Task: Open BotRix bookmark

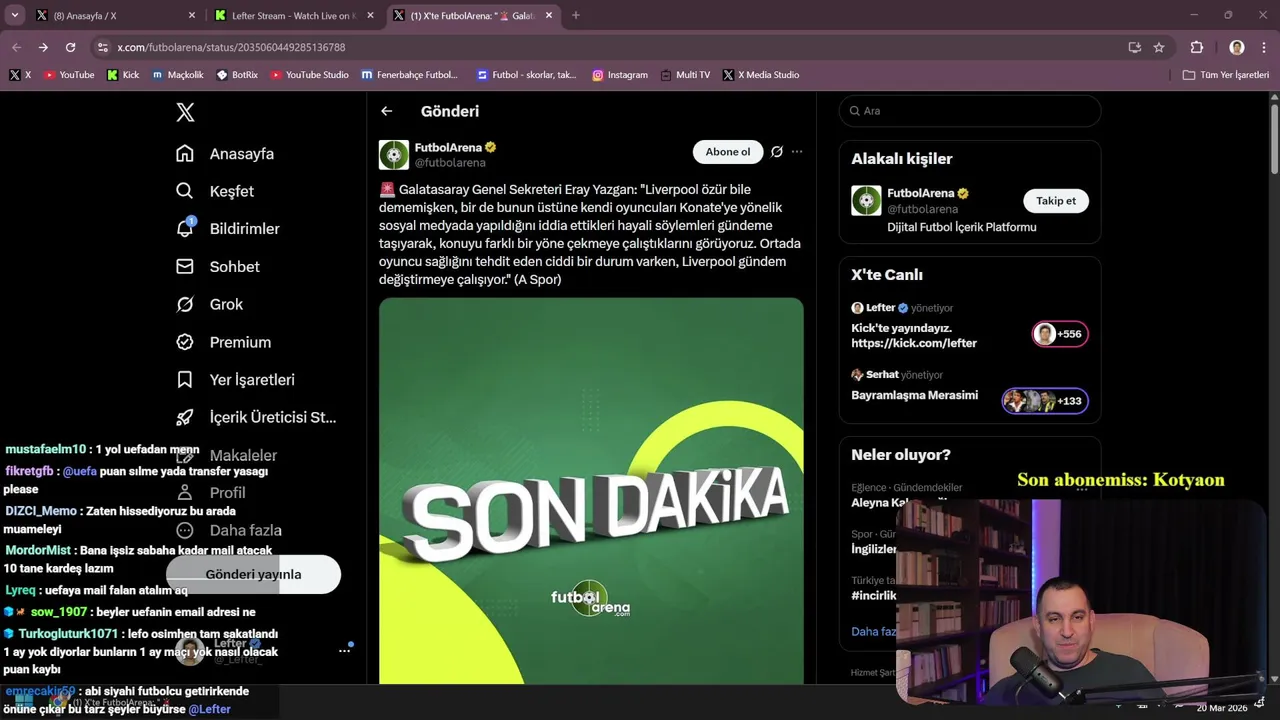Action: point(237,75)
